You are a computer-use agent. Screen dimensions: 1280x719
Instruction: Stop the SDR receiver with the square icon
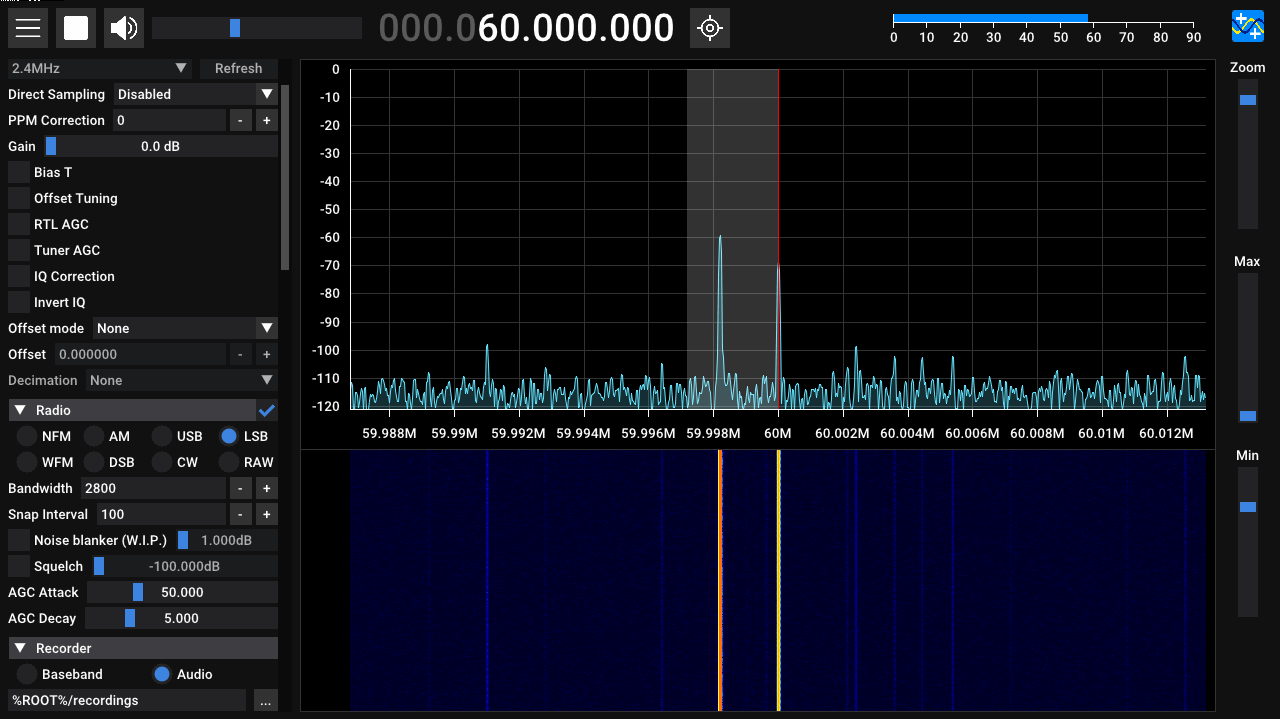[75, 27]
